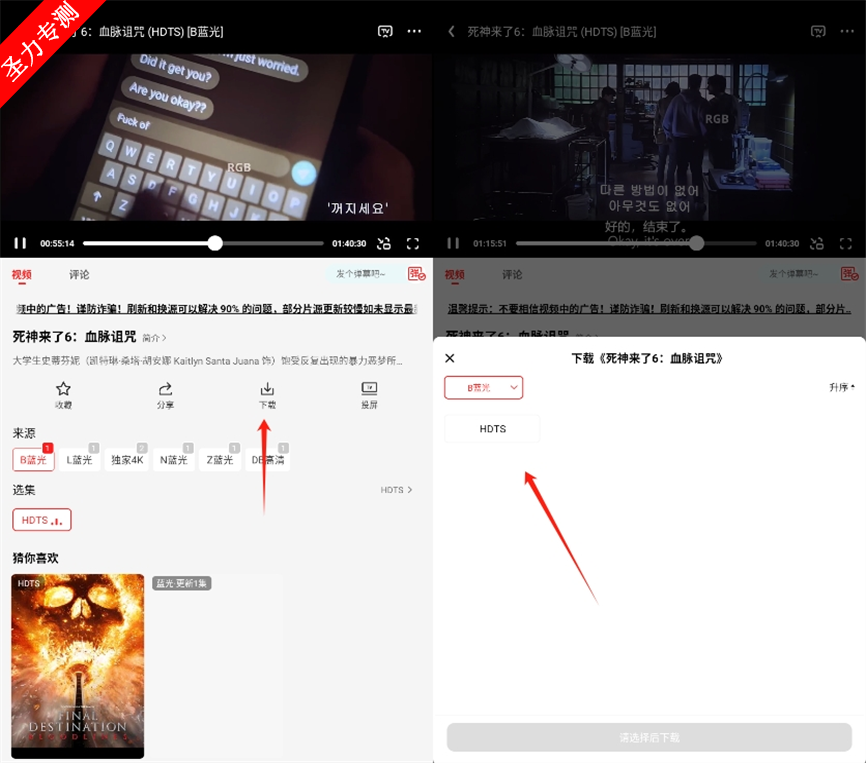
Task: Enter fullscreen on the right player
Action: point(846,243)
